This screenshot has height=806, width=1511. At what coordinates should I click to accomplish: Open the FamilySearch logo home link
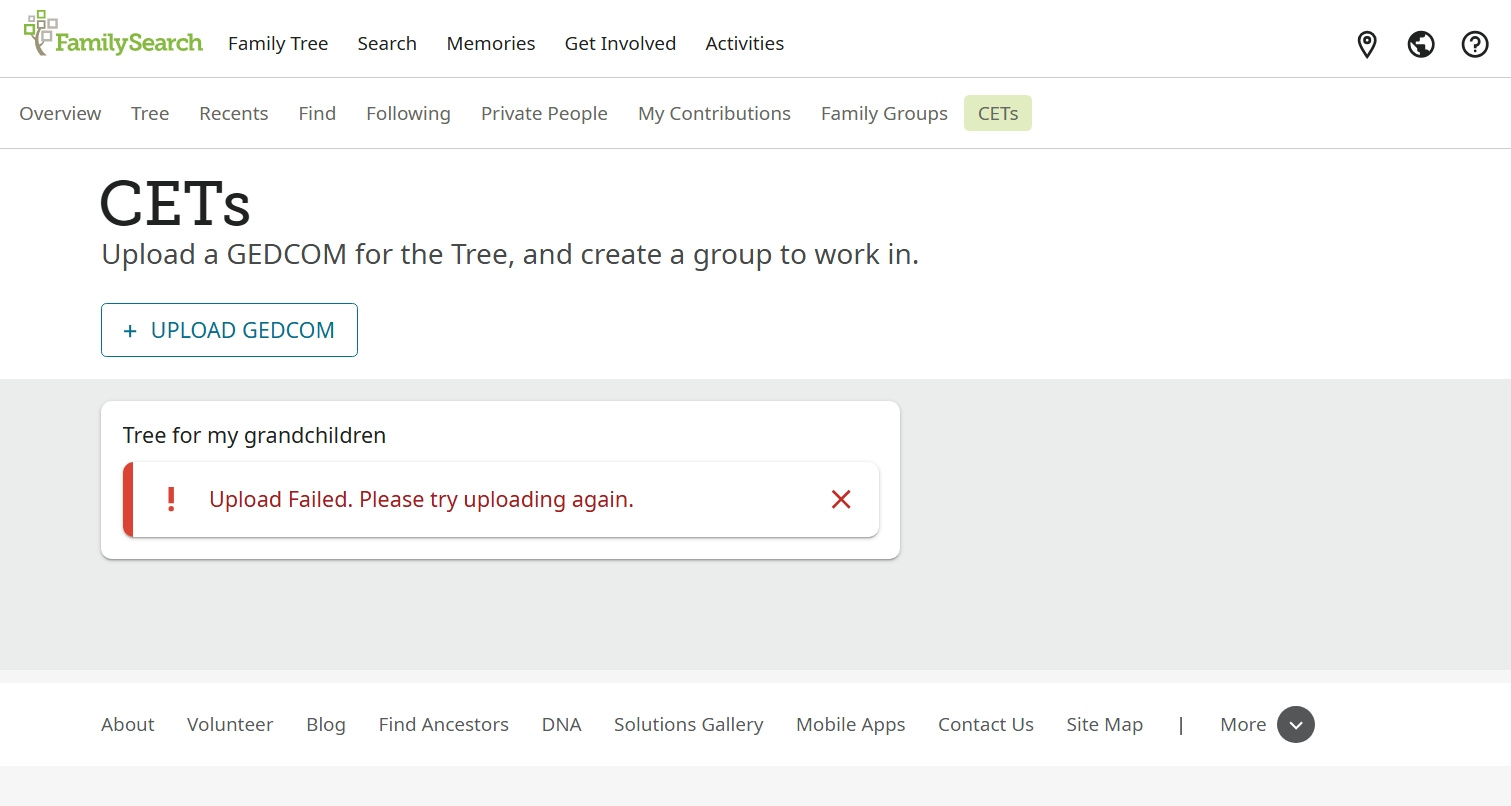113,34
